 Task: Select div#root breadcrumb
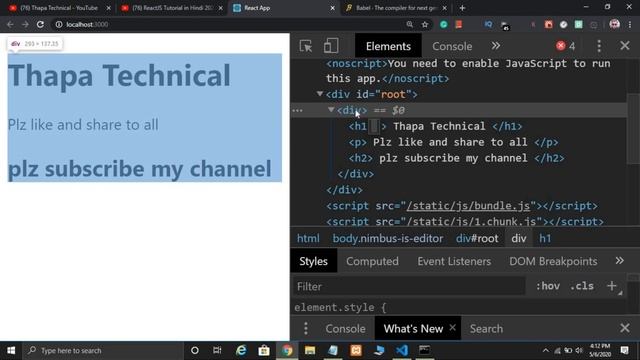coord(477,238)
